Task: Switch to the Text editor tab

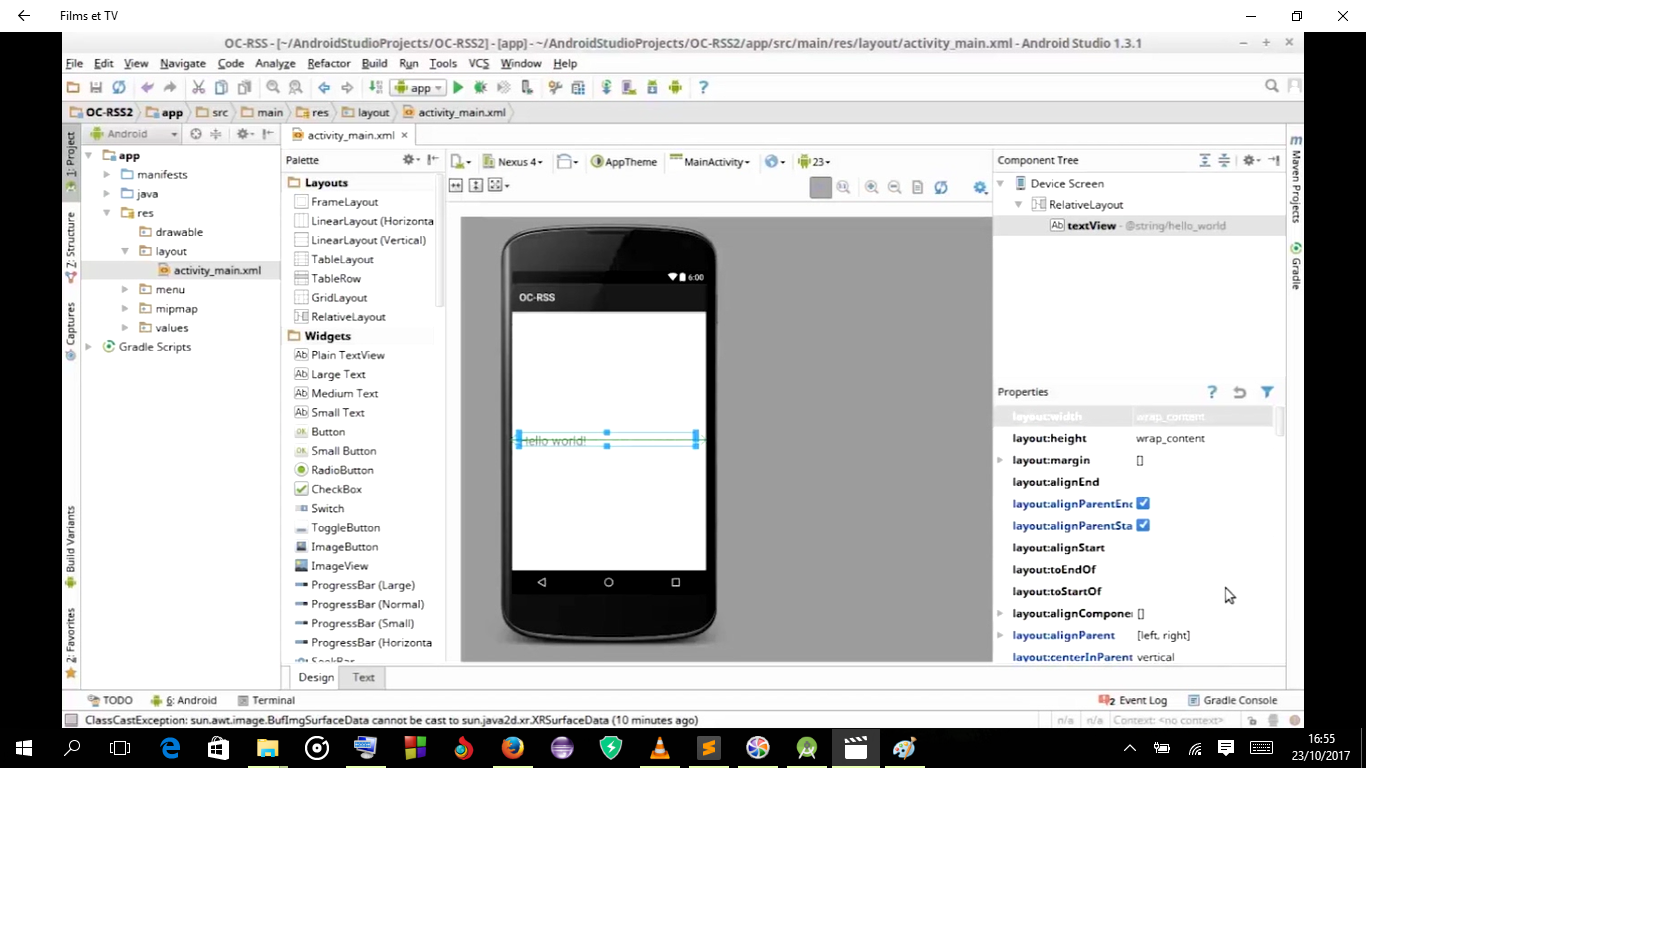Action: 362,678
